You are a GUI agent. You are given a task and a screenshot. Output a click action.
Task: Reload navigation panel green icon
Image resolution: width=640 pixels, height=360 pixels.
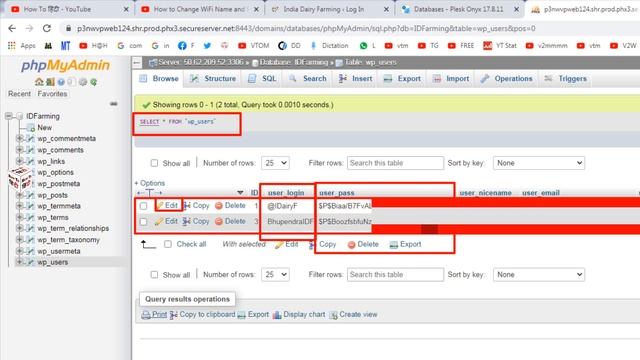point(93,82)
